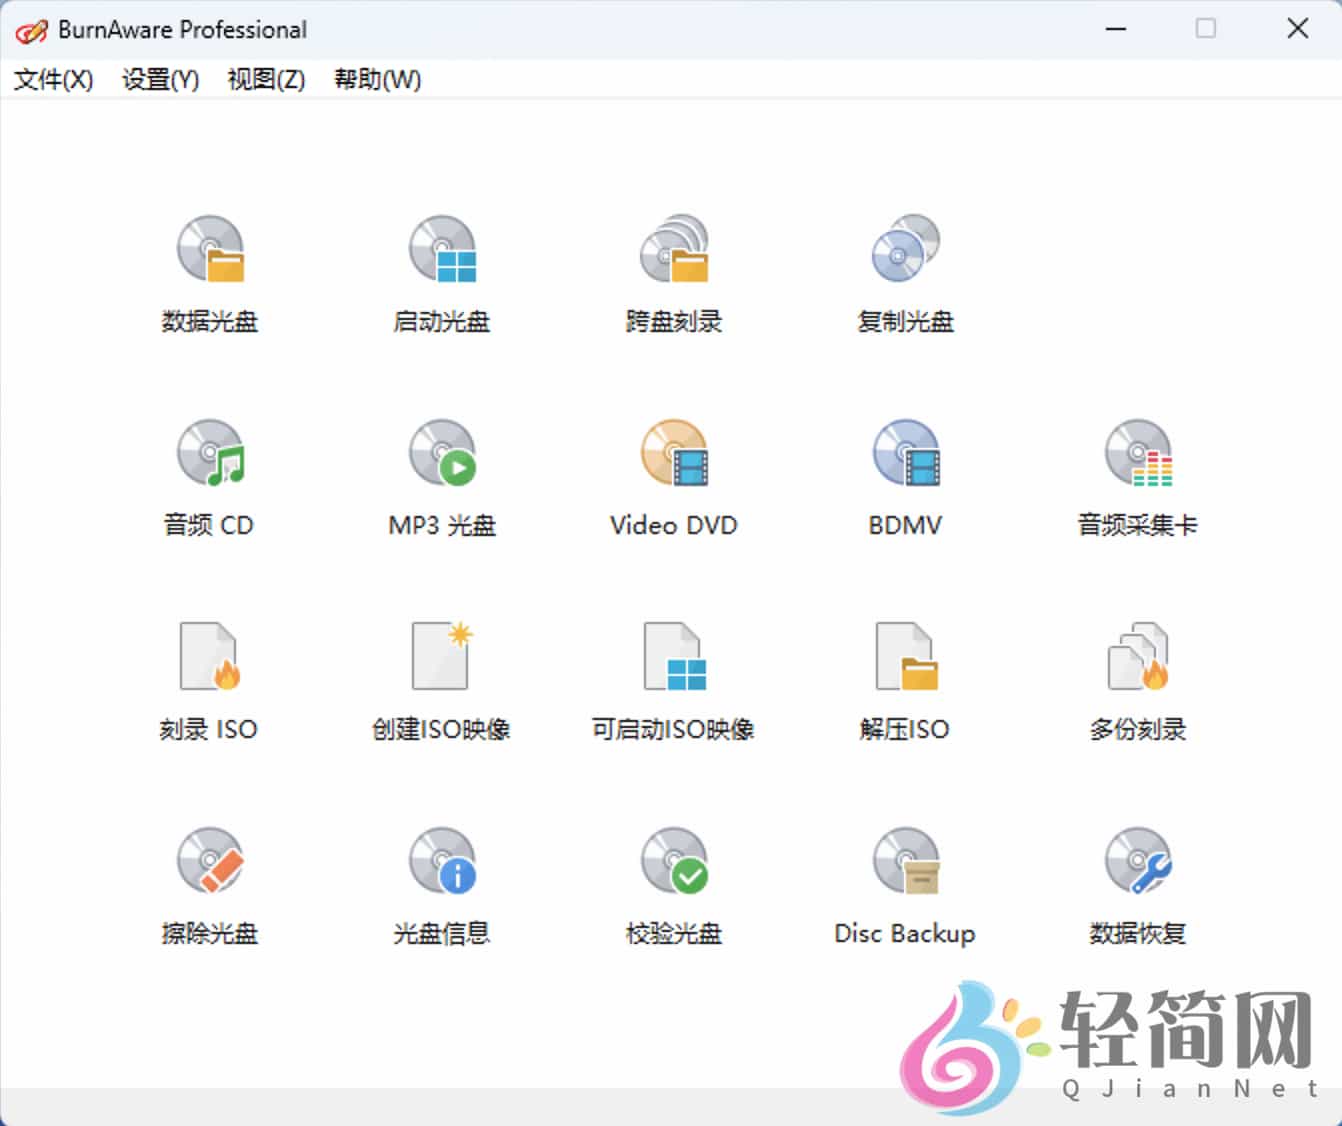Open the 可启动ISO映像 tool
1342x1126 pixels.
(672, 680)
